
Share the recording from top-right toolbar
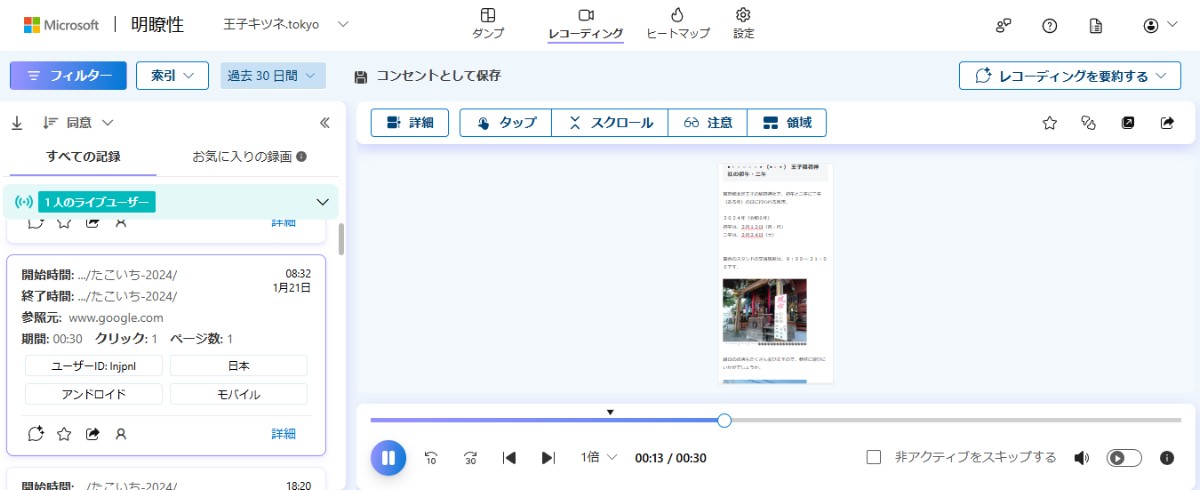pyautogui.click(x=1167, y=123)
